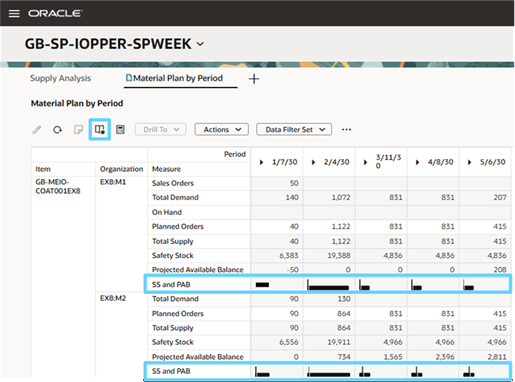
Task: Refresh the table with the refresh icon
Action: [x=57, y=129]
